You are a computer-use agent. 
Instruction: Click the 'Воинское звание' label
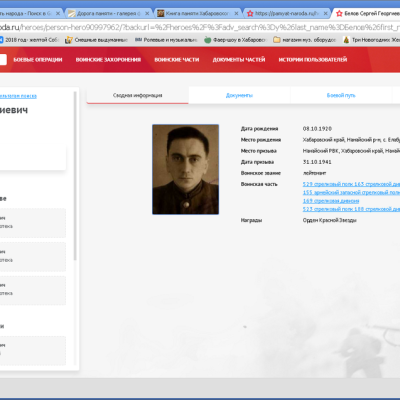[261, 173]
